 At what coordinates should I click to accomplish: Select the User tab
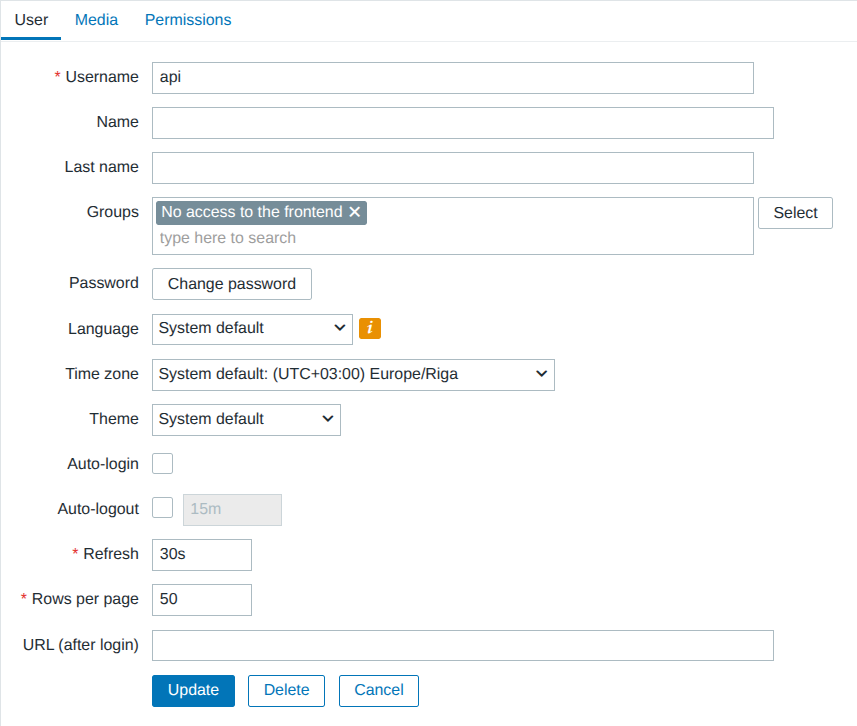(x=31, y=19)
